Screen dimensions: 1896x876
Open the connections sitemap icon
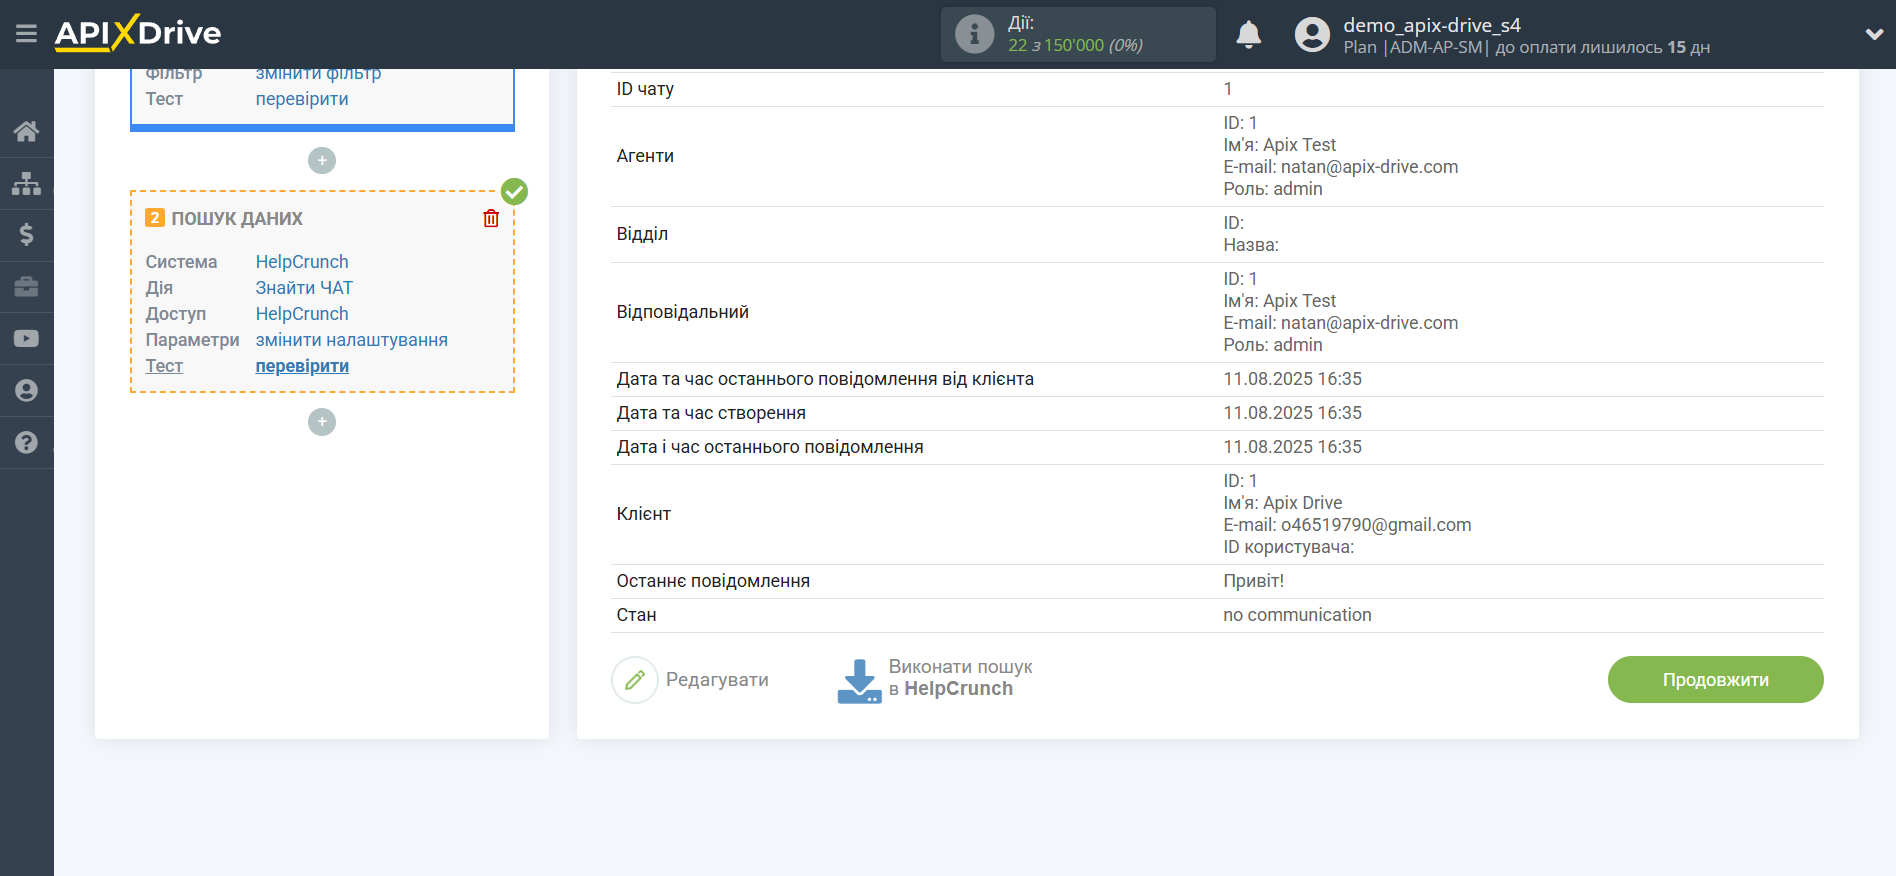[27, 183]
